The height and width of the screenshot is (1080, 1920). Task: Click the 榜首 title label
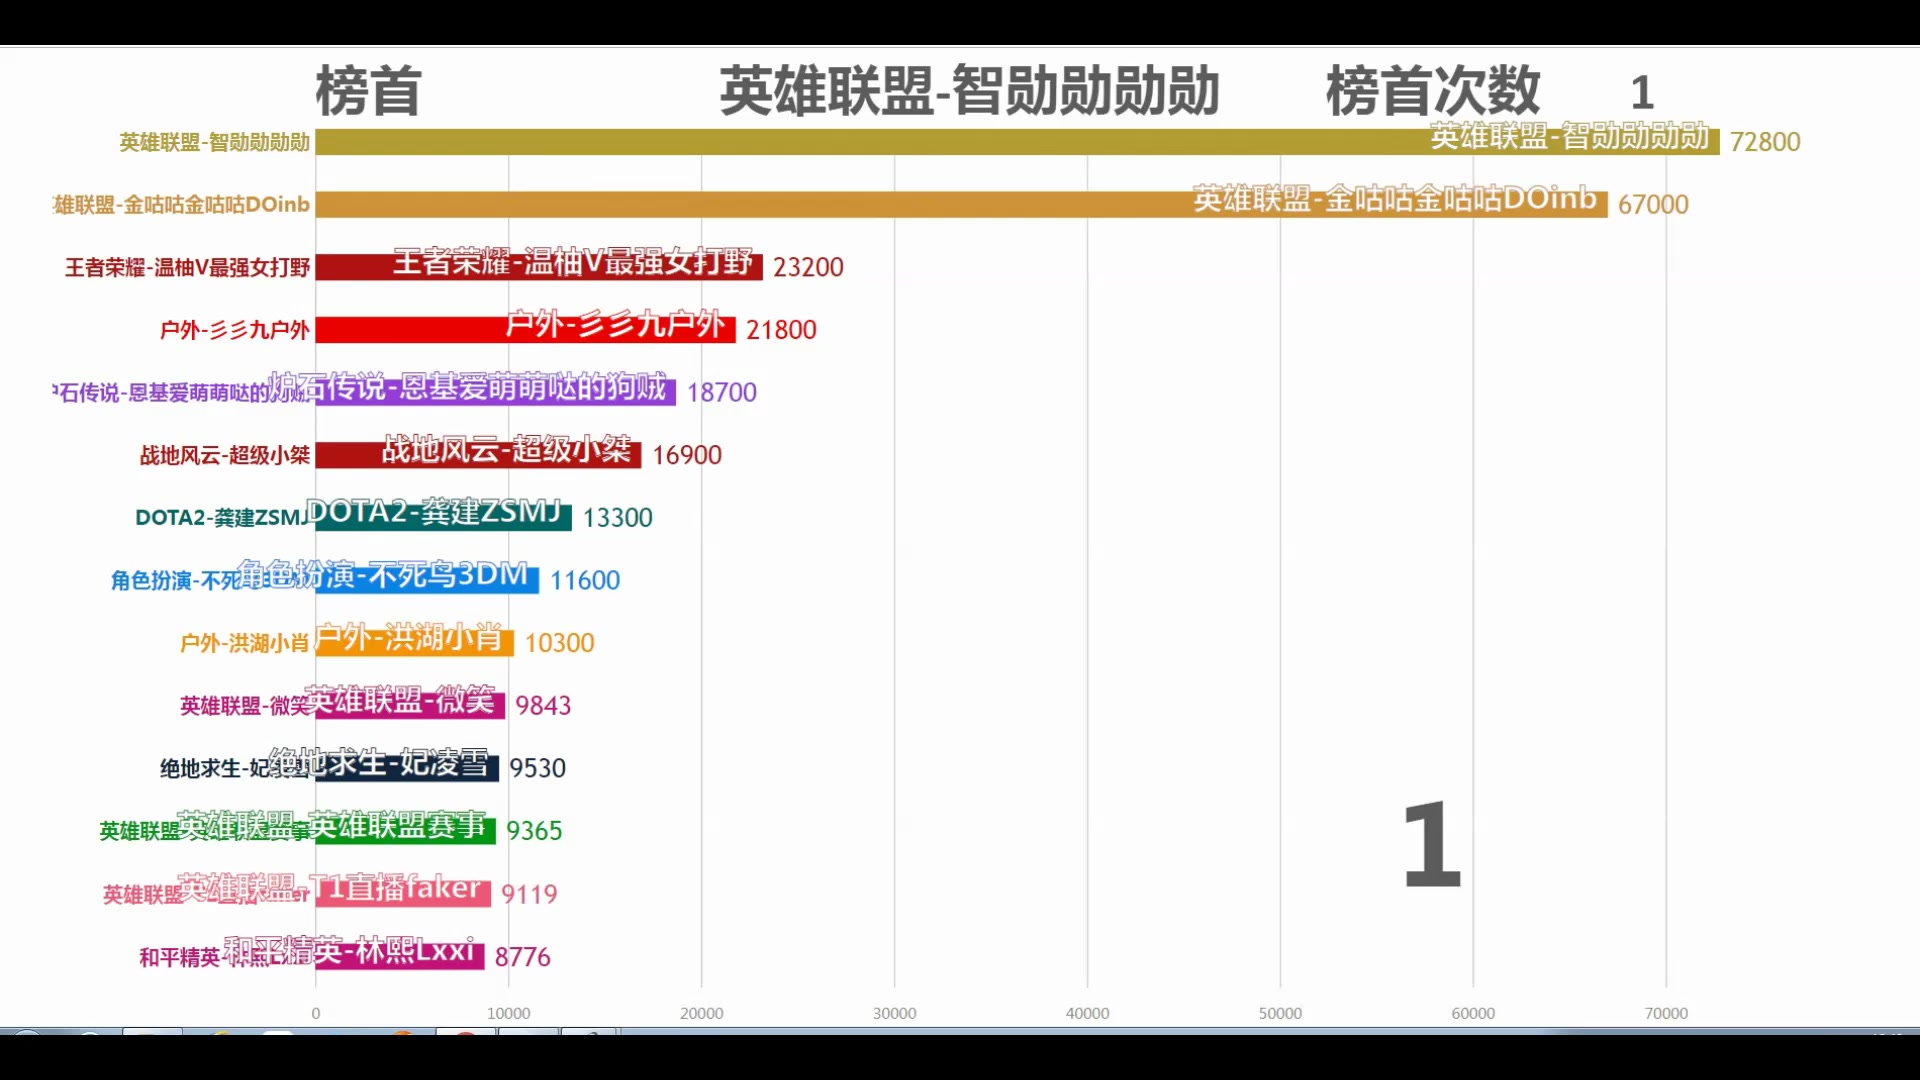pos(368,90)
